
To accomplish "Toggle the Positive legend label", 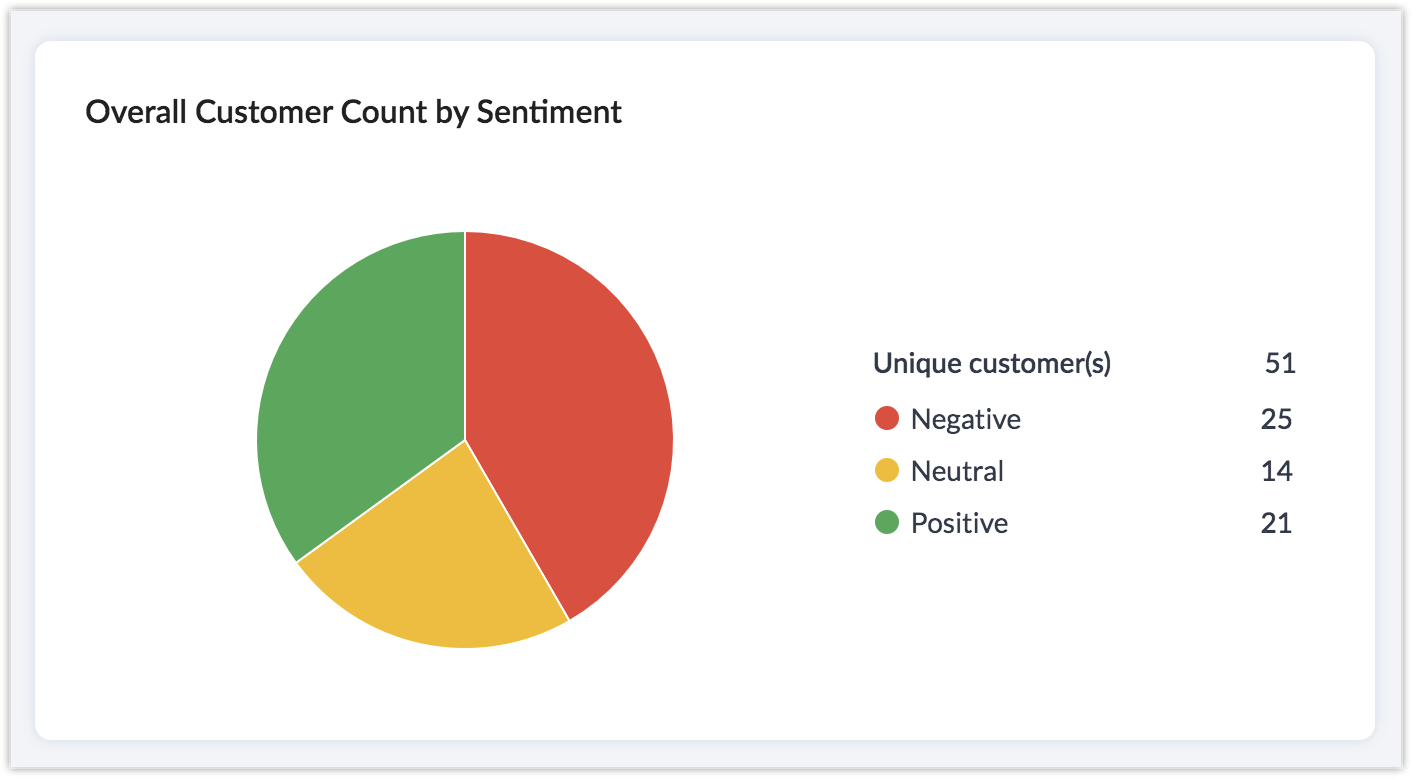I will point(959,523).
